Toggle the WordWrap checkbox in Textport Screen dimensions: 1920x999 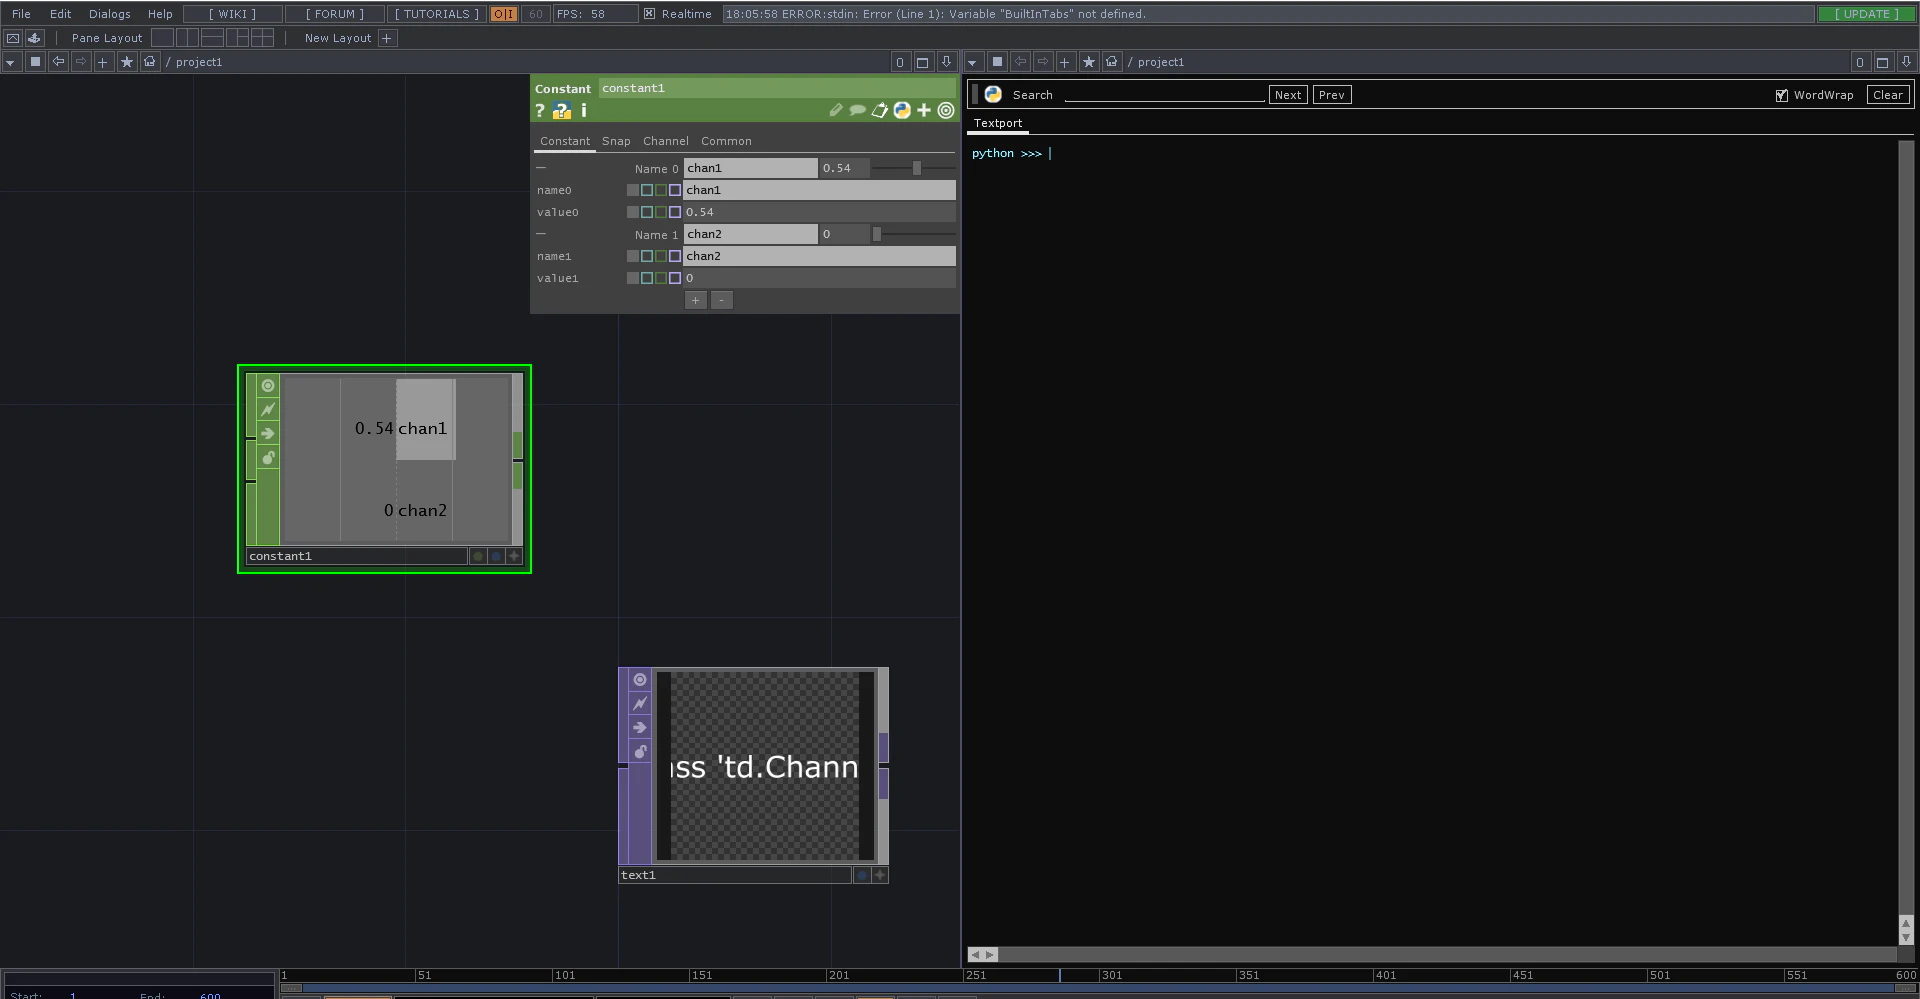[x=1782, y=95]
